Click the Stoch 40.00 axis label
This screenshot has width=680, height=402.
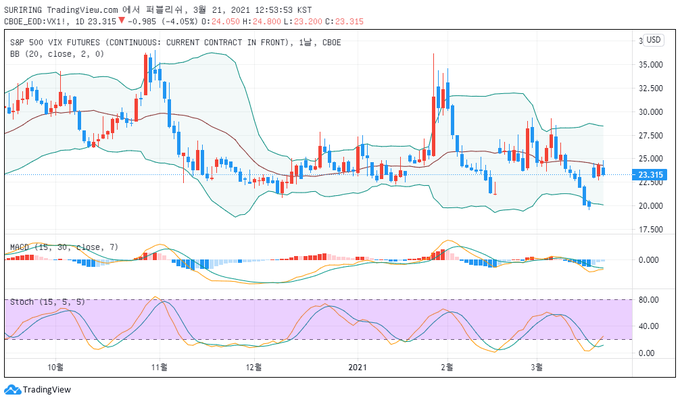click(648, 326)
